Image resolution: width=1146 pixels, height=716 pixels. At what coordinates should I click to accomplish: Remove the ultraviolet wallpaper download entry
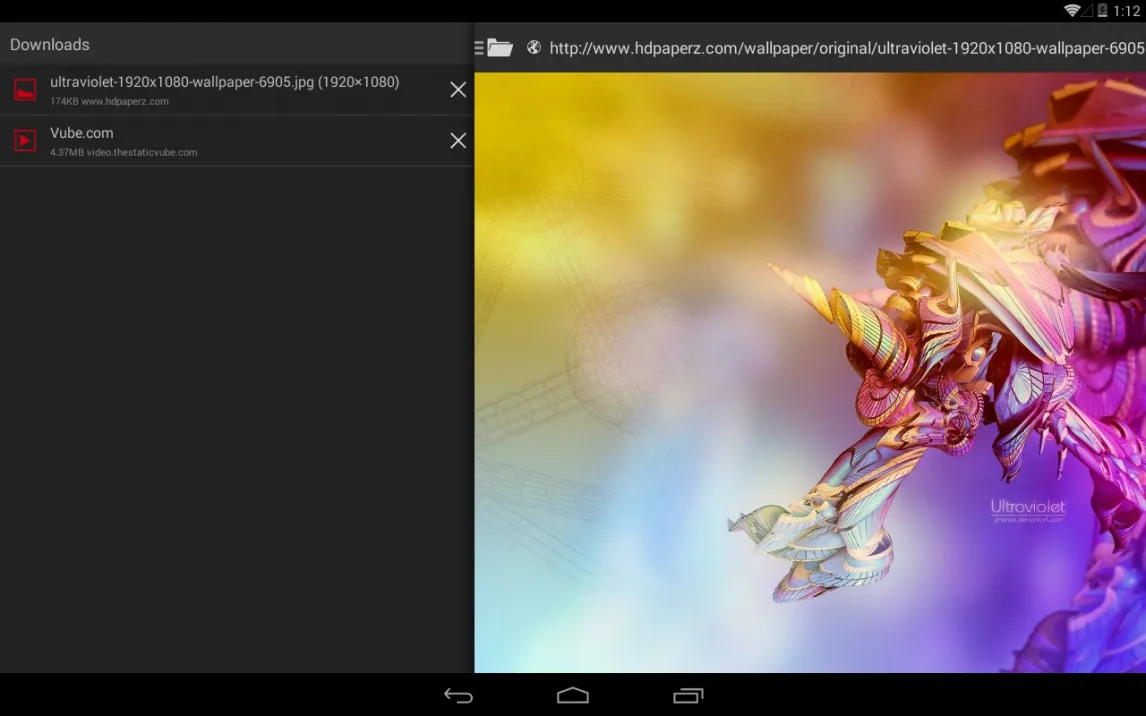coord(458,90)
